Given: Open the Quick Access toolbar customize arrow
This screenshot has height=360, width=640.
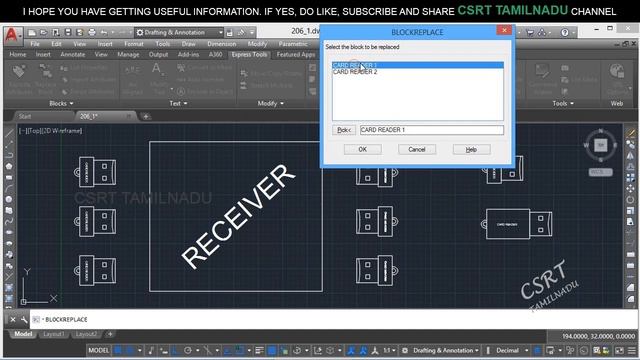Looking at the screenshot, I should (252, 32).
